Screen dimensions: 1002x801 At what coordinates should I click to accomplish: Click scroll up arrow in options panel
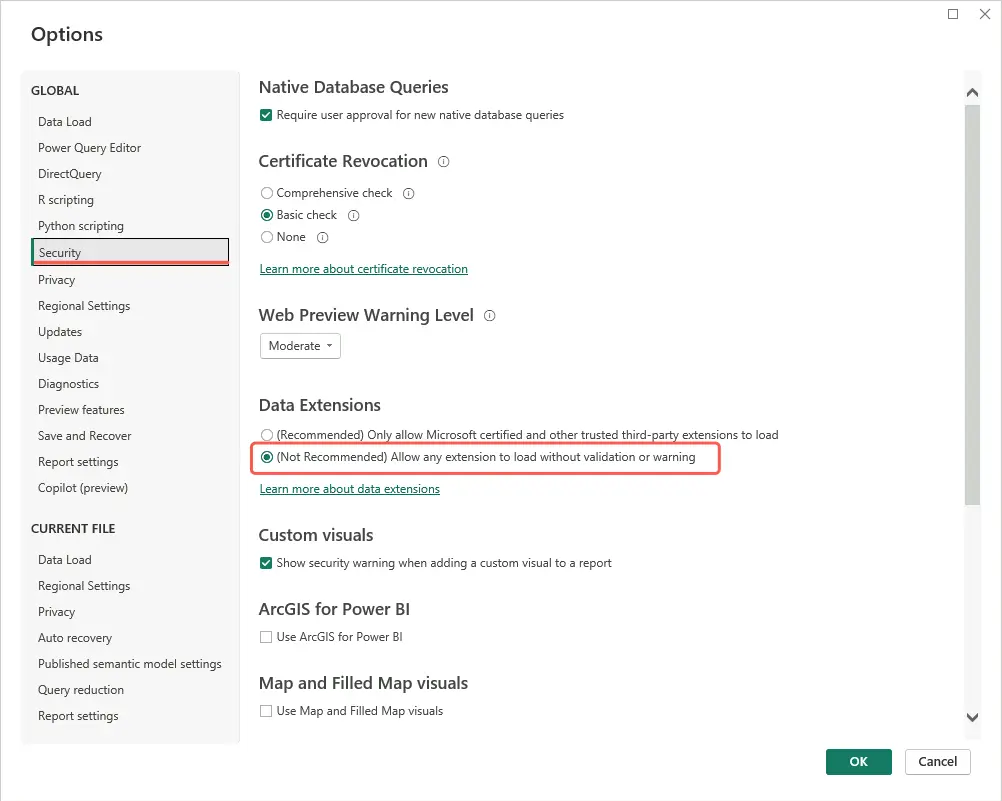[x=972, y=93]
